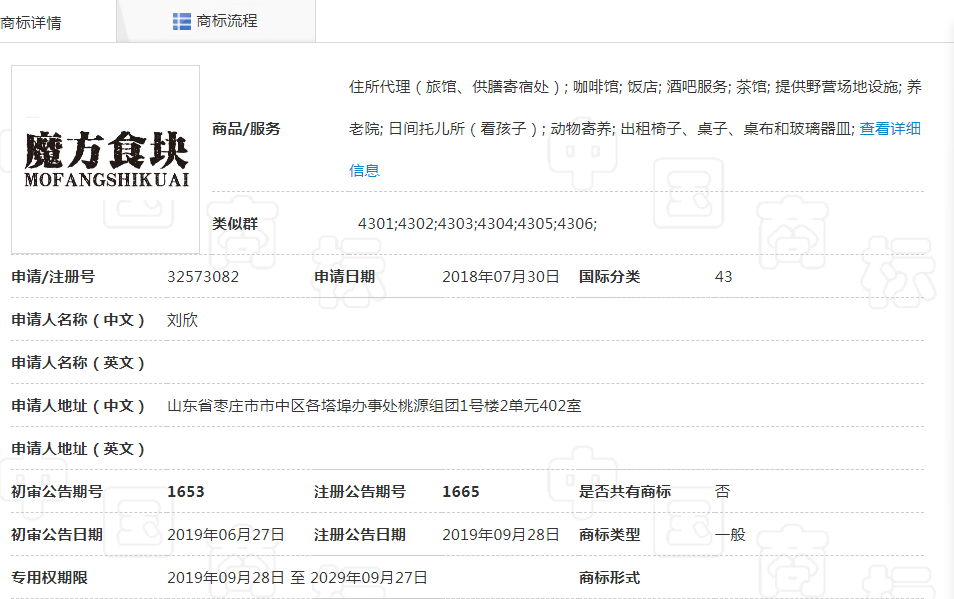Select the application date 2018年07月30日
This screenshot has width=954, height=599.
[x=500, y=277]
